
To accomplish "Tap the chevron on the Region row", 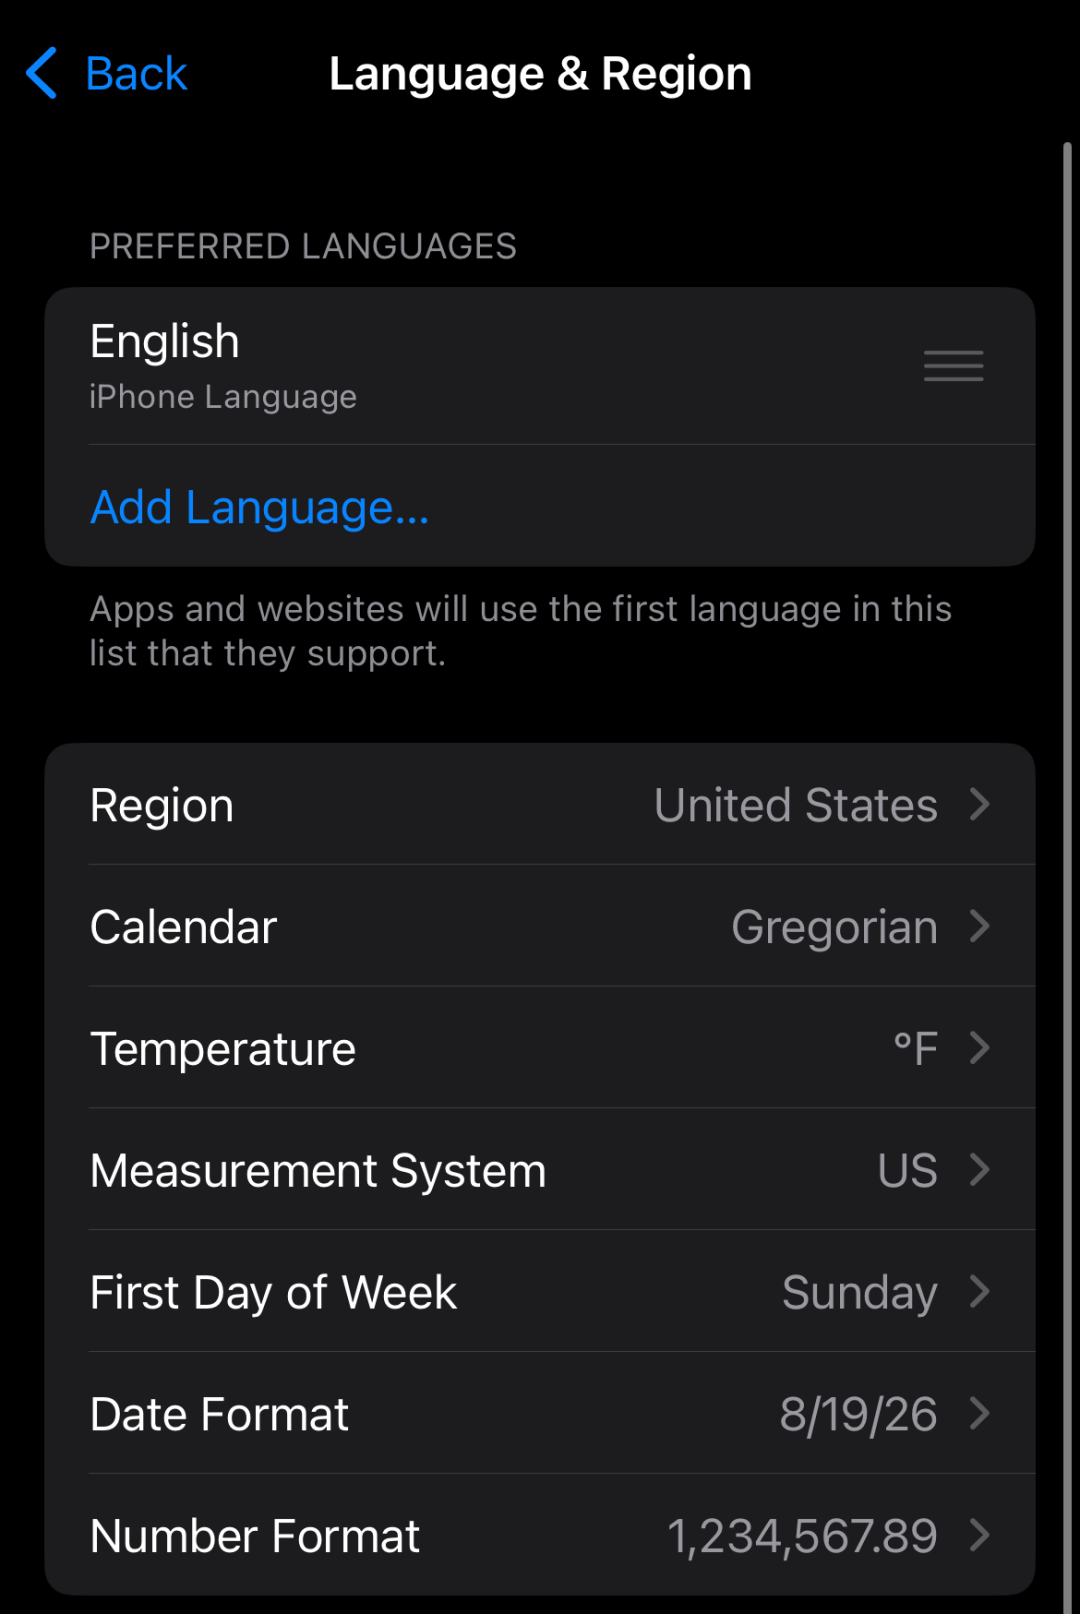I will (x=980, y=804).
